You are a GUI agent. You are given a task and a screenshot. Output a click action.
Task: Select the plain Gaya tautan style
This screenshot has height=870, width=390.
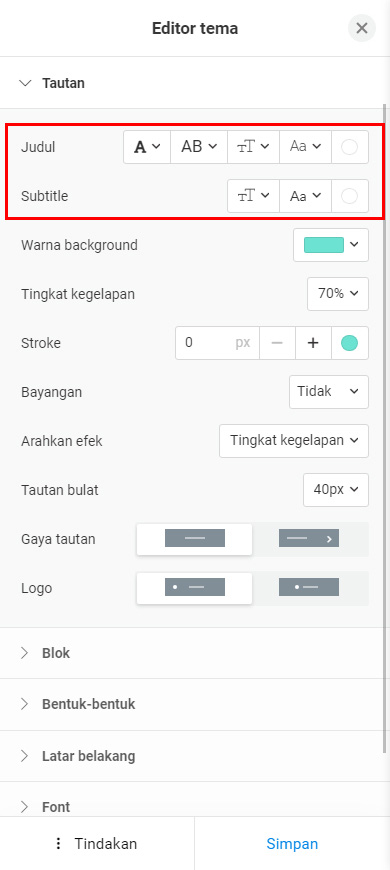tap(195, 538)
